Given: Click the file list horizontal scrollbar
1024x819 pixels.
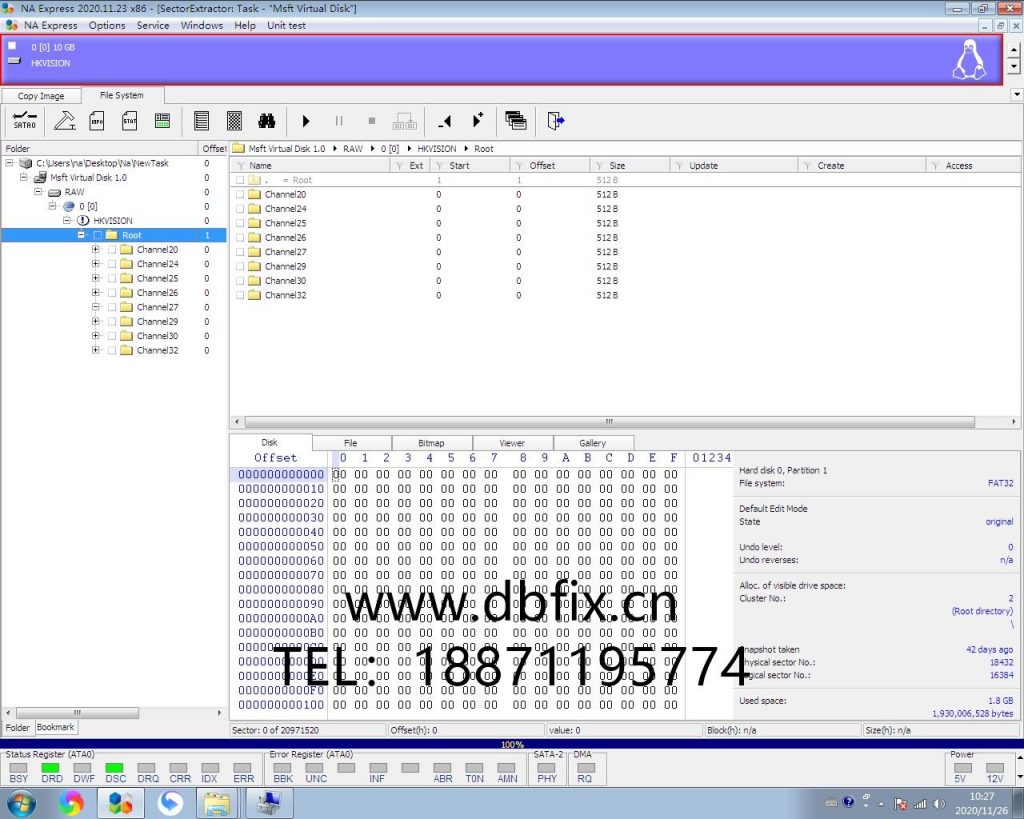Looking at the screenshot, I should pos(609,422).
